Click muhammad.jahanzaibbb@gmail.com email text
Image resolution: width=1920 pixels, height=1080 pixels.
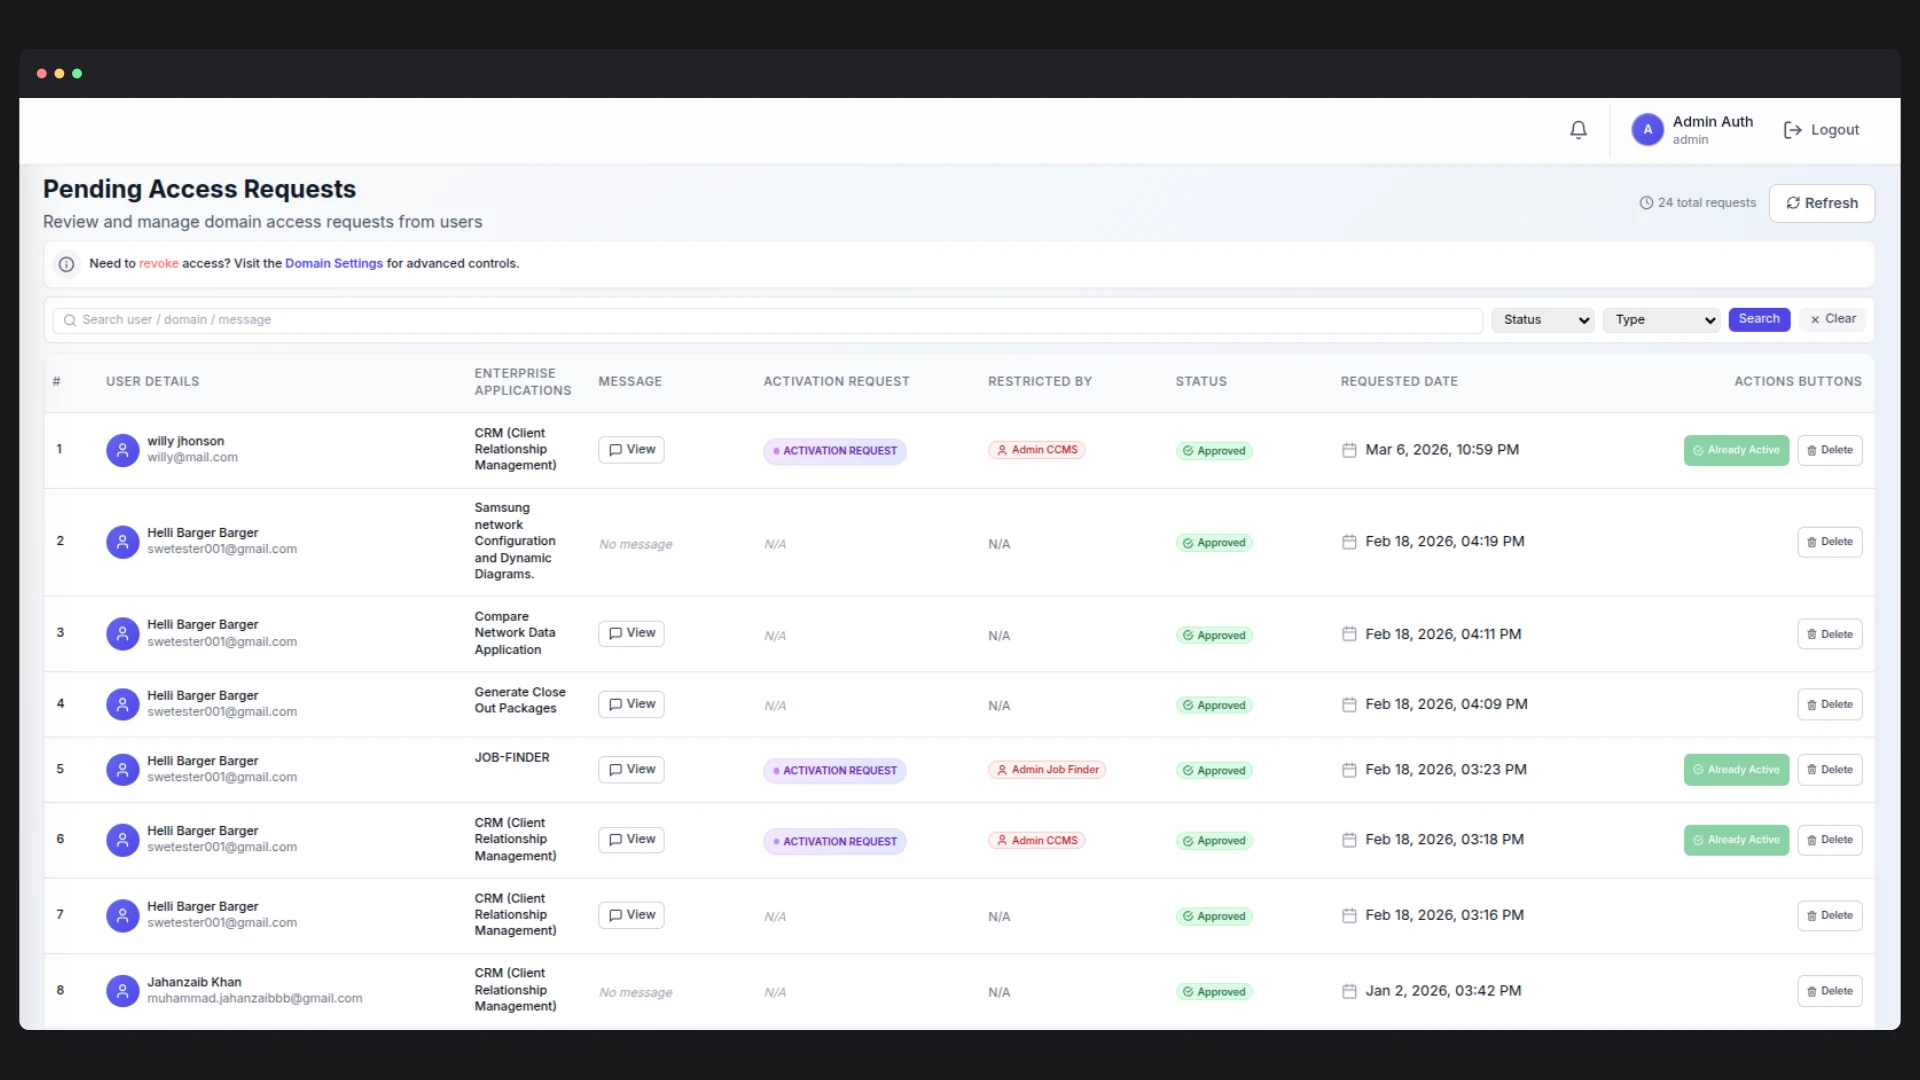point(255,999)
